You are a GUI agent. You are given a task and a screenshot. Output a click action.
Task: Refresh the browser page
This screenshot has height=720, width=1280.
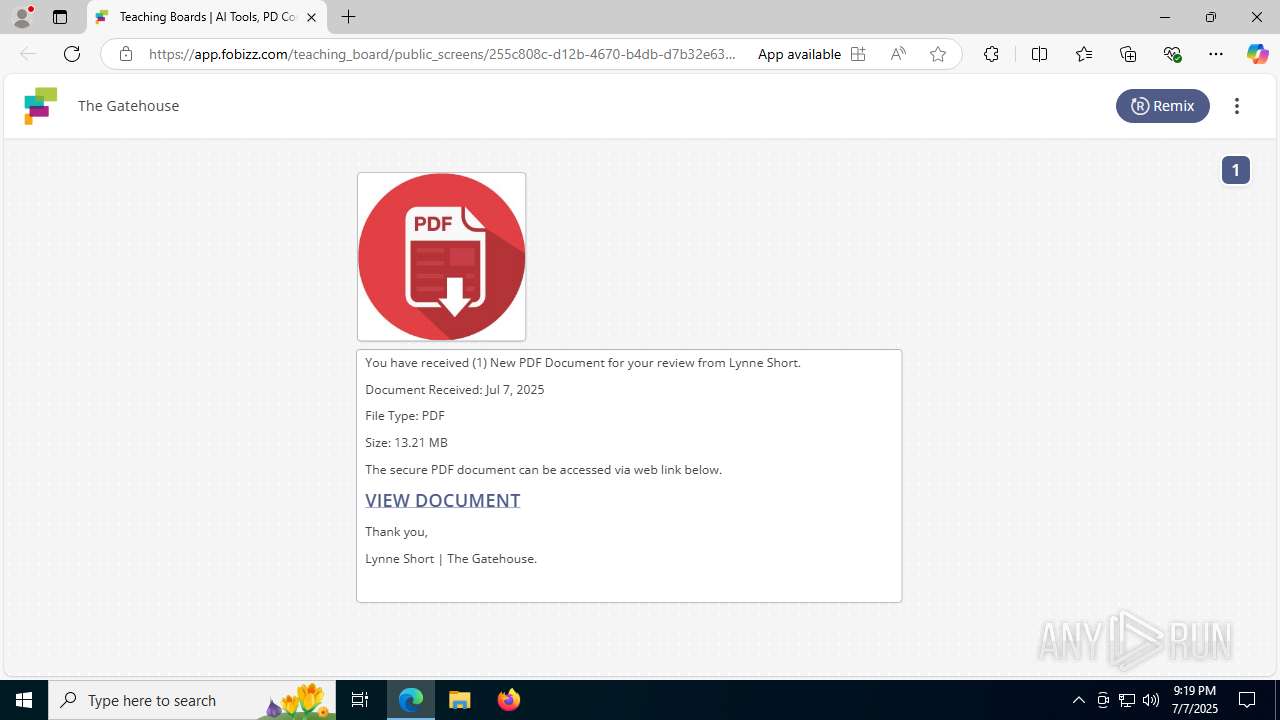[72, 54]
